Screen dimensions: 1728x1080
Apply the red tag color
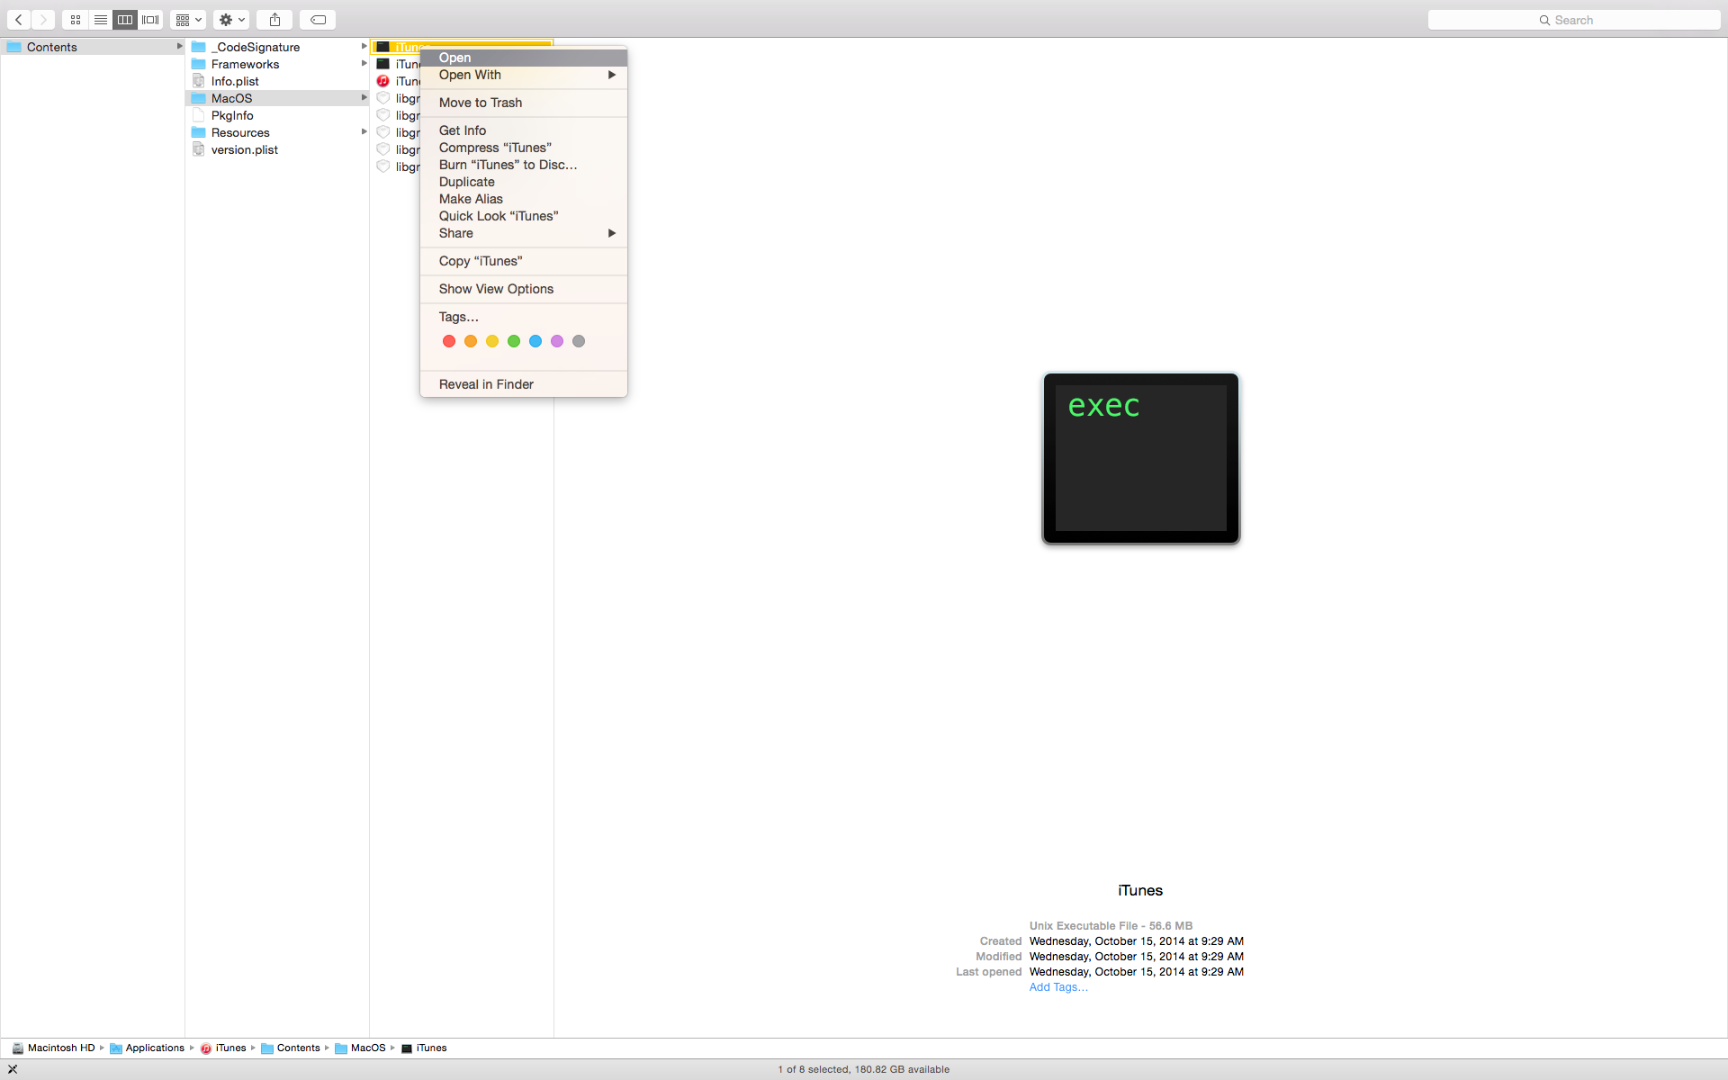click(x=449, y=341)
